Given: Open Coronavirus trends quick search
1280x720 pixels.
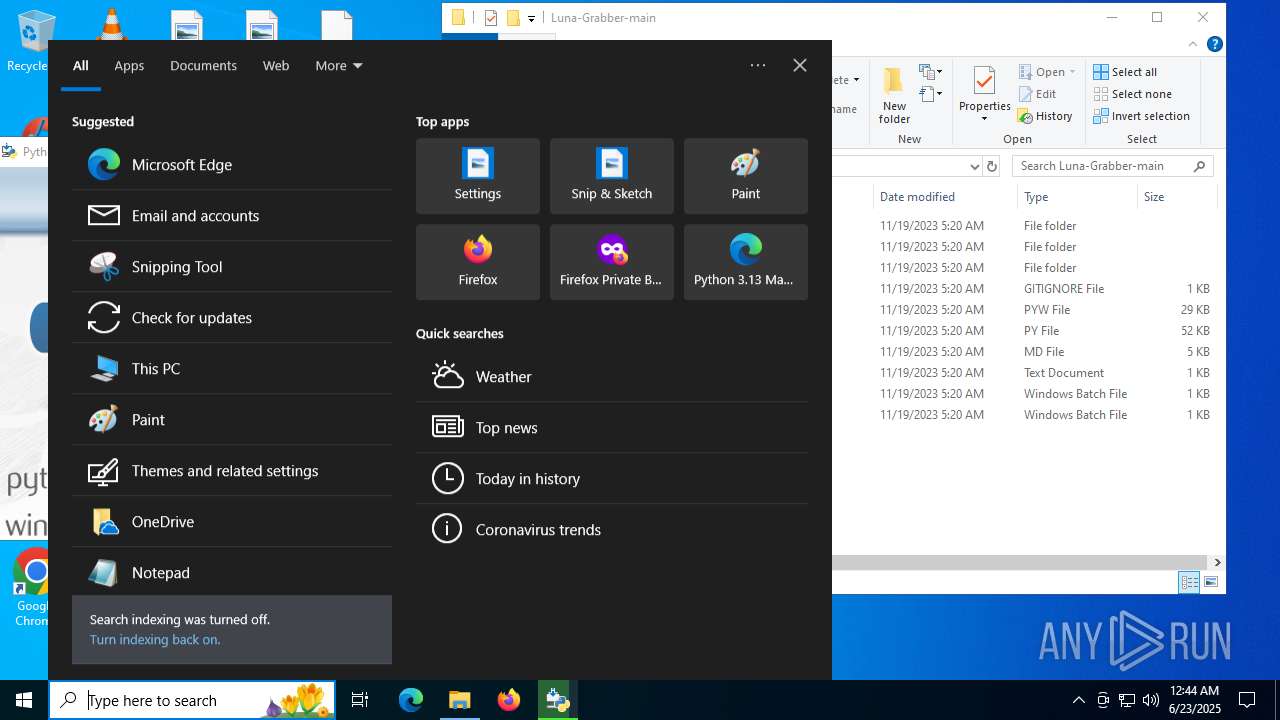Looking at the screenshot, I should (x=612, y=530).
